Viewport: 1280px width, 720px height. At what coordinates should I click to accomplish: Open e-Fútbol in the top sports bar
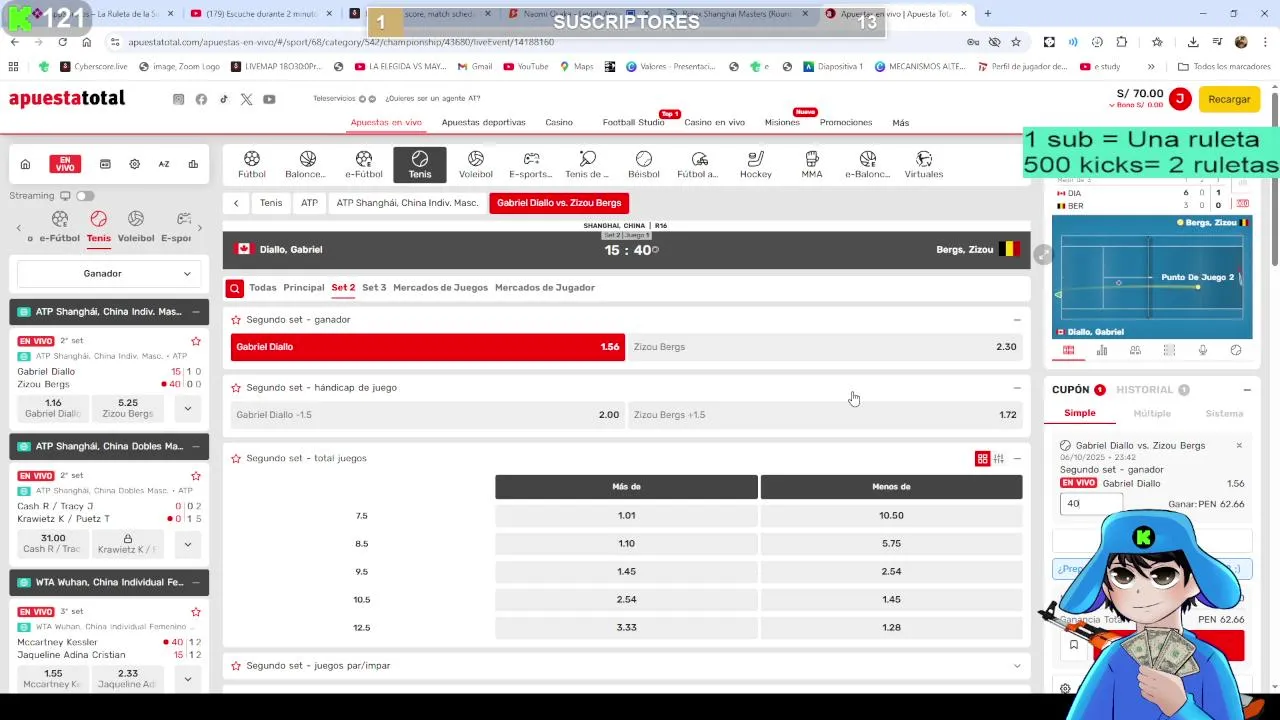[x=364, y=165]
